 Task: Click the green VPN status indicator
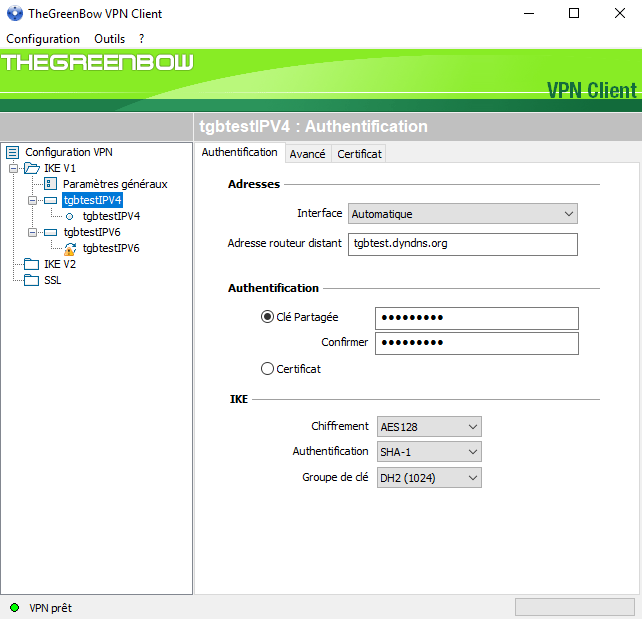click(x=14, y=608)
